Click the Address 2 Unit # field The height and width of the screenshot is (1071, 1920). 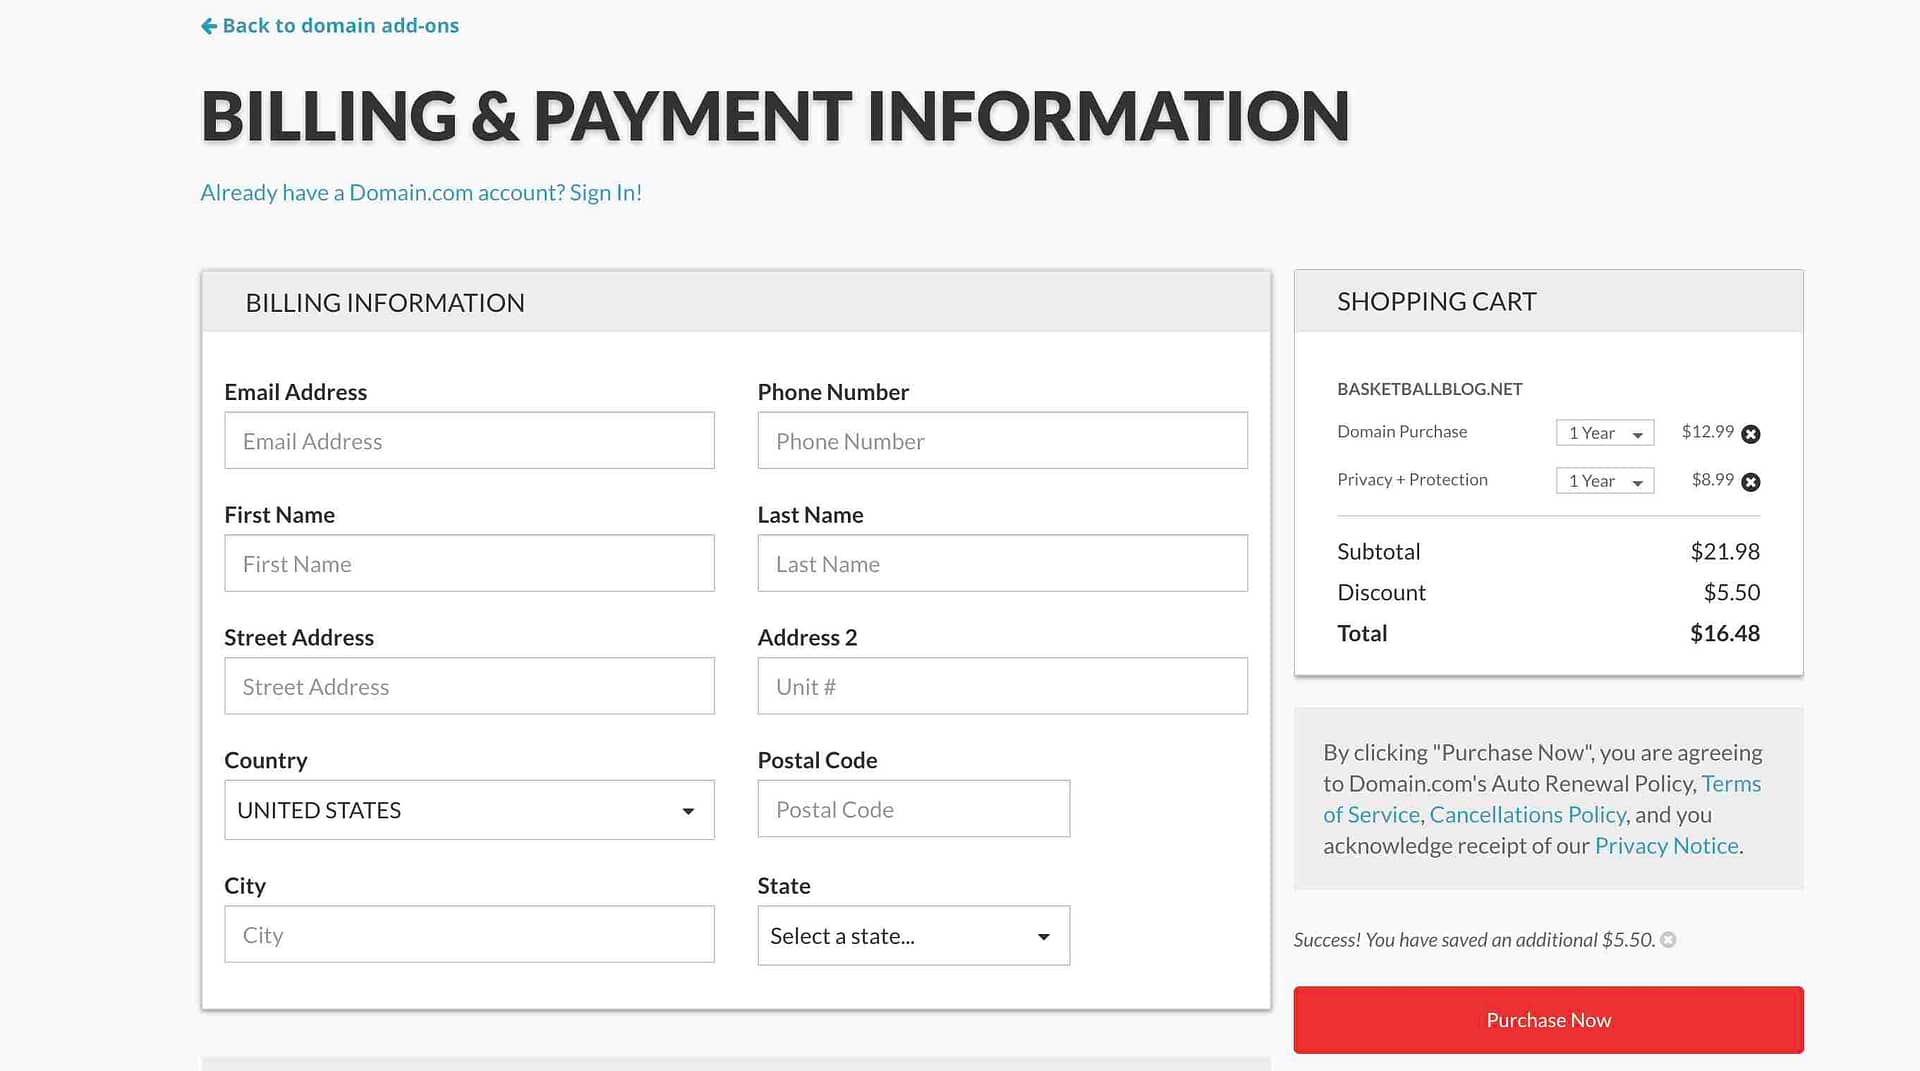click(x=1002, y=686)
